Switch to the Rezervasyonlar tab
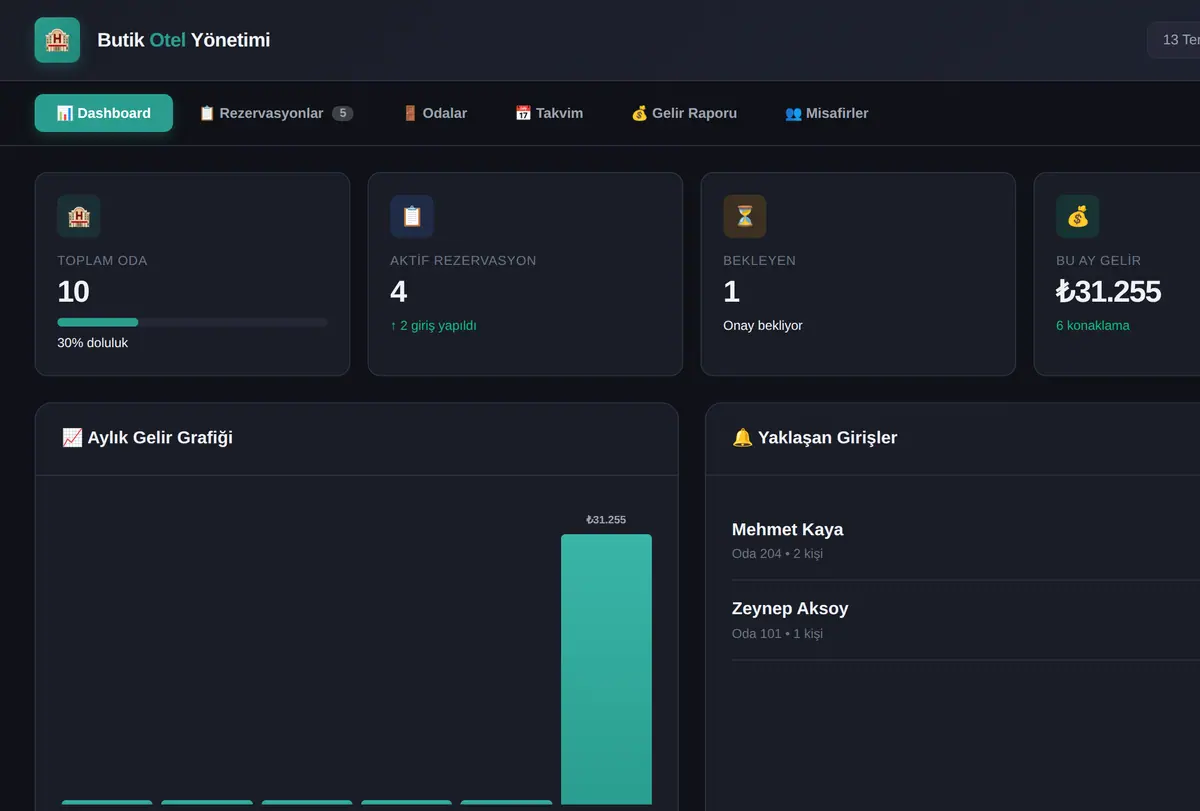1200x811 pixels. tap(276, 113)
